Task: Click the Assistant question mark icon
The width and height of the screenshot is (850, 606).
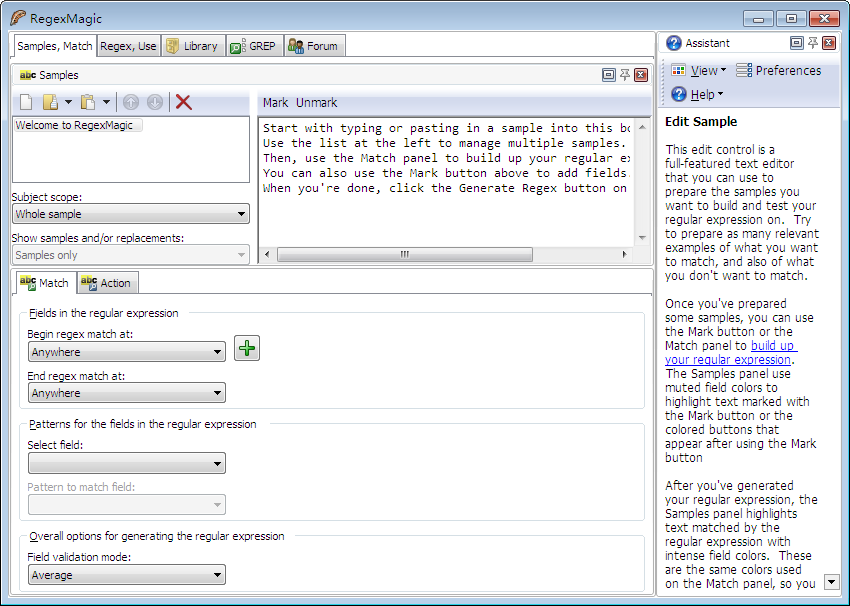Action: 674,43
